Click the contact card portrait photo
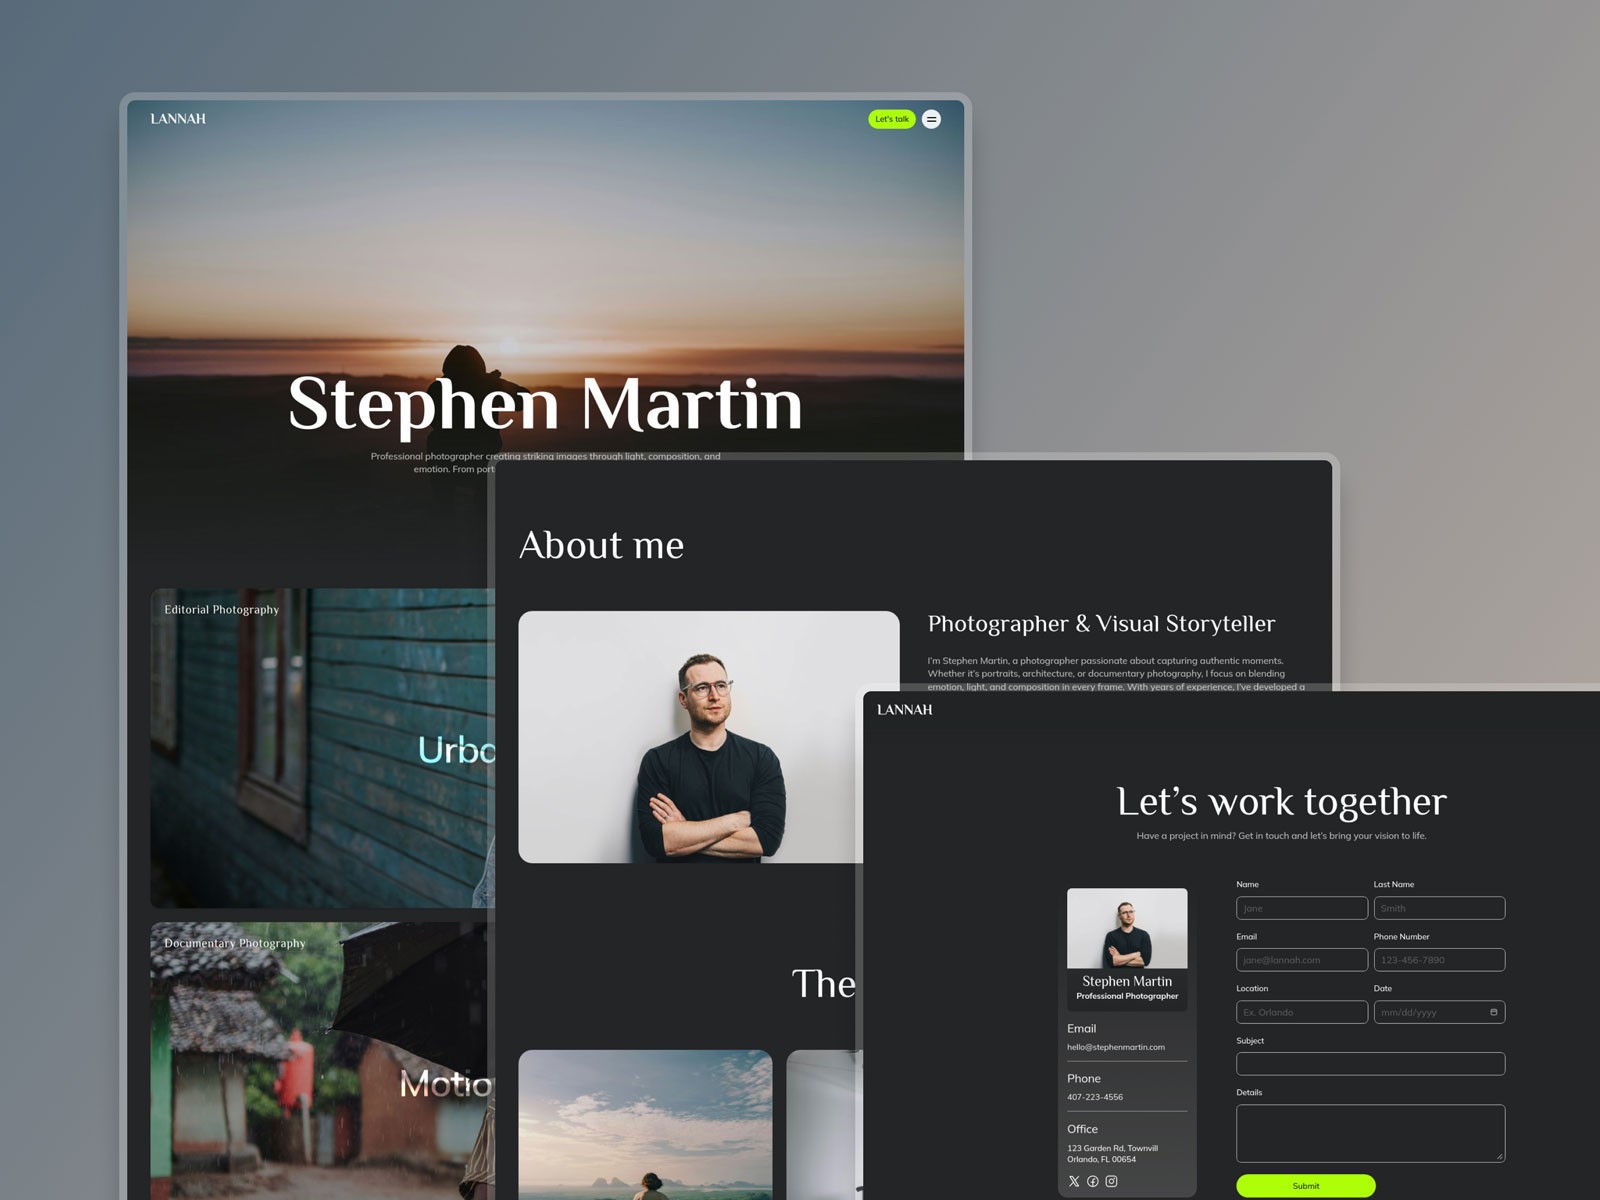This screenshot has width=1600, height=1200. (x=1127, y=928)
